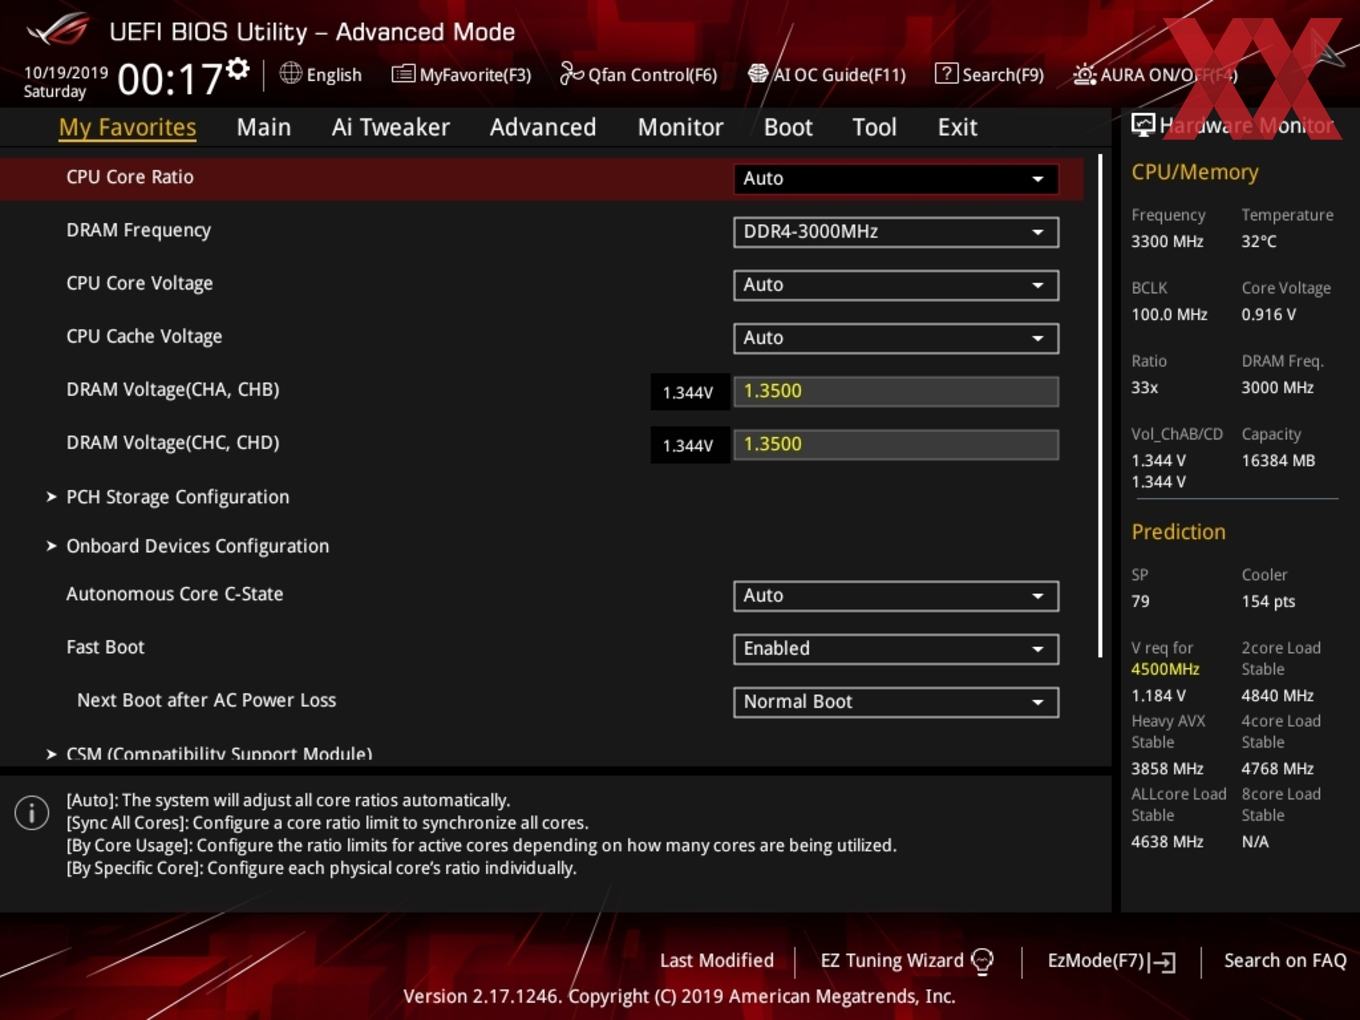This screenshot has height=1020, width=1360.
Task: Click the 10/19/2019 date
Action: [66, 73]
